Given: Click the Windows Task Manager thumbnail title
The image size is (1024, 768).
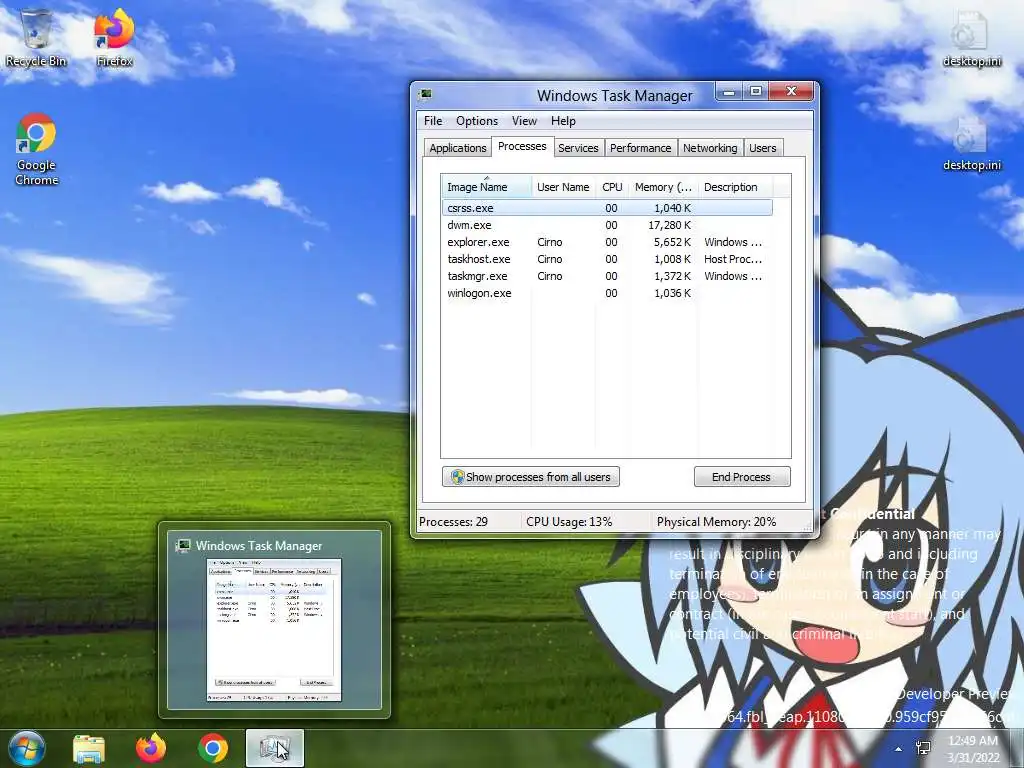Looking at the screenshot, I should coord(259,546).
